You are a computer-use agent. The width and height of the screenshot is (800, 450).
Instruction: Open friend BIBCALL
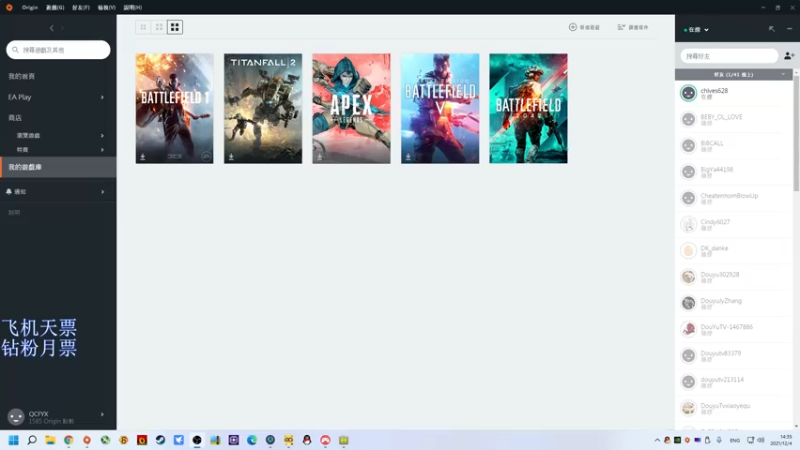click(x=733, y=146)
